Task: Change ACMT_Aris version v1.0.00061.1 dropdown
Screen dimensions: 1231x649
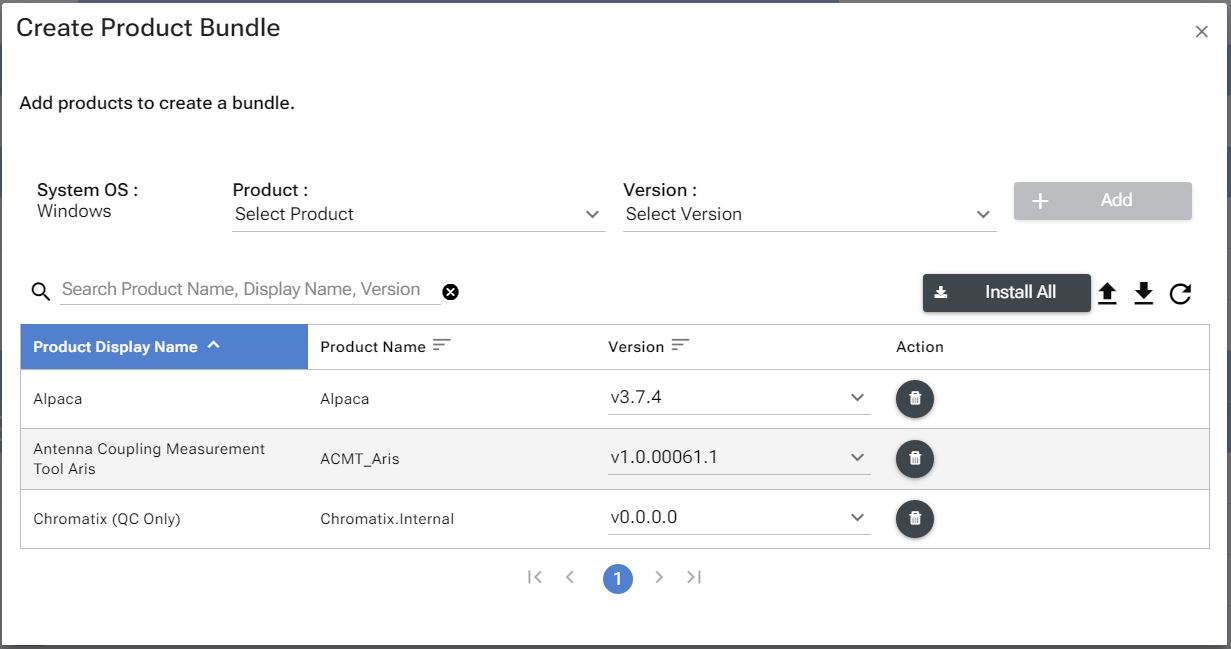Action: (738, 458)
